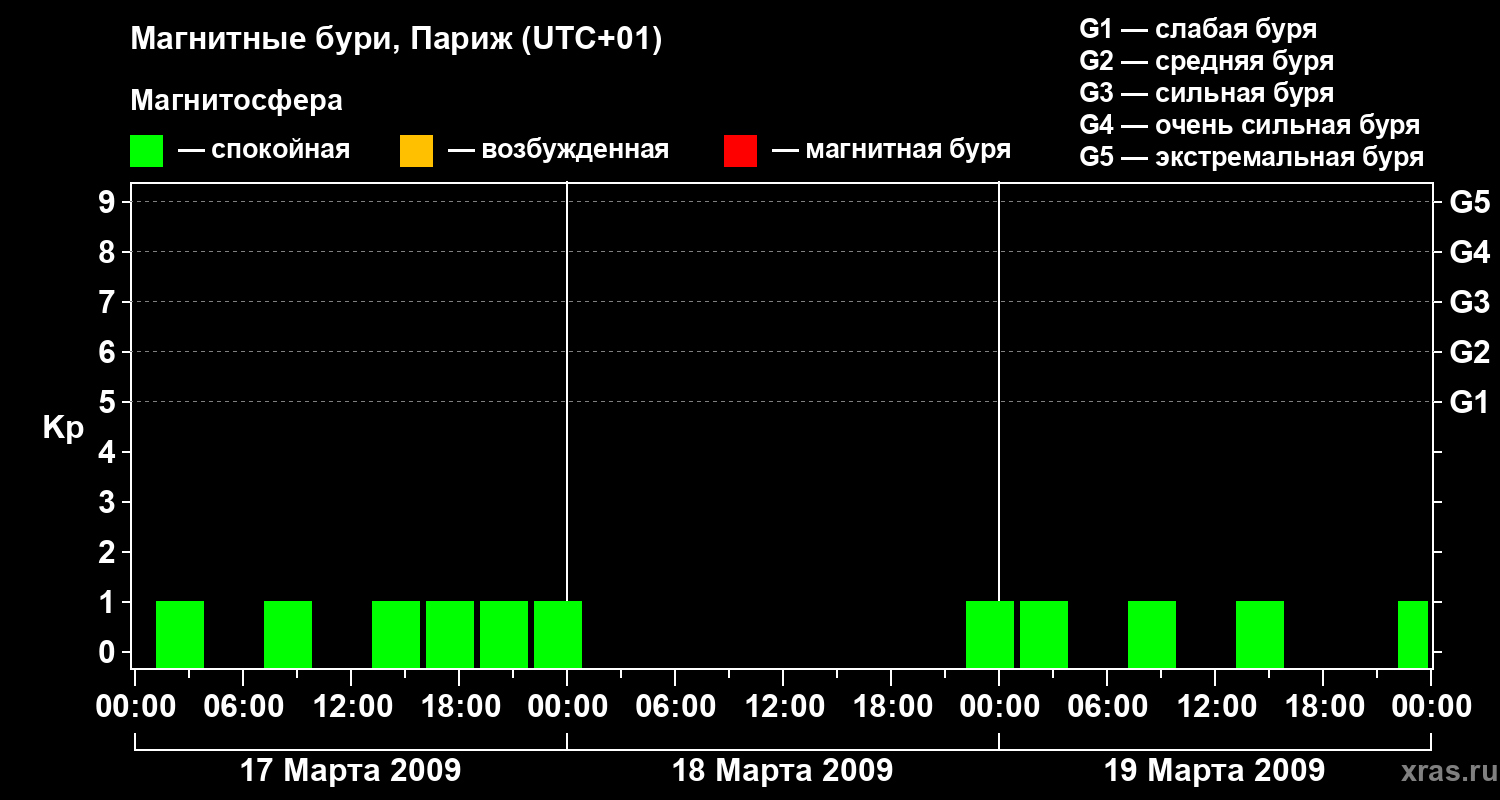This screenshot has width=1500, height=800.
Task: Click the 'Kp' axis label
Action: click(x=63, y=427)
